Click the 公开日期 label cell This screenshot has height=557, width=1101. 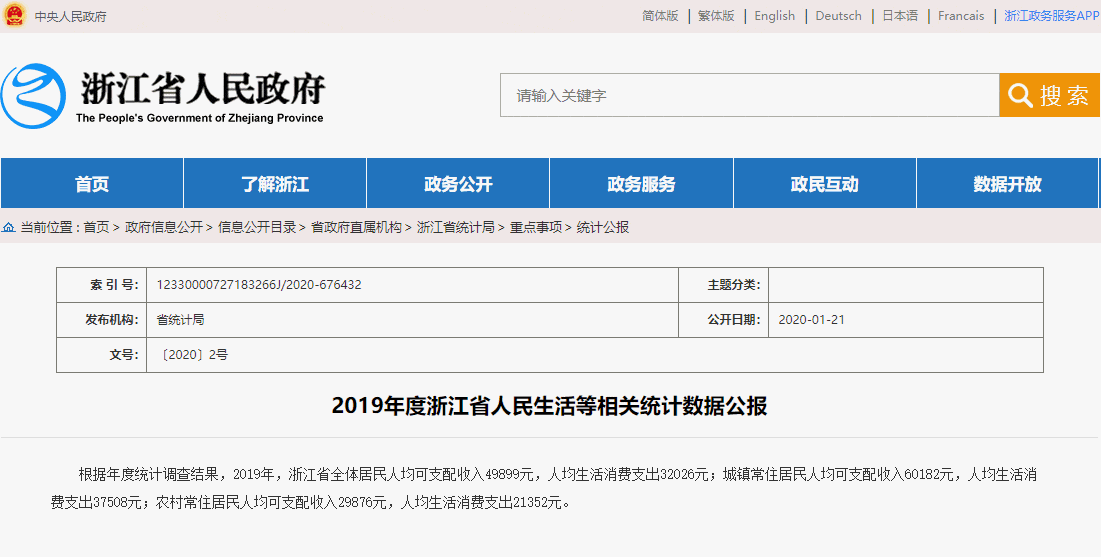[x=724, y=320]
